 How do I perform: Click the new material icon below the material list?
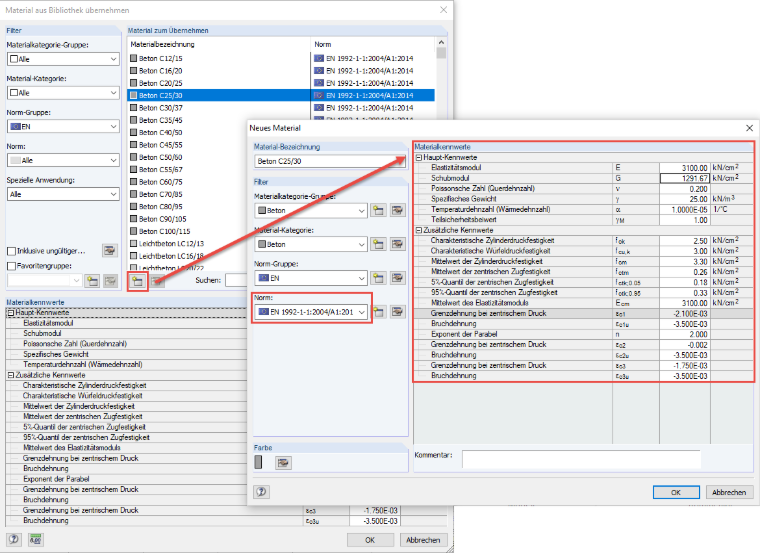(138, 281)
